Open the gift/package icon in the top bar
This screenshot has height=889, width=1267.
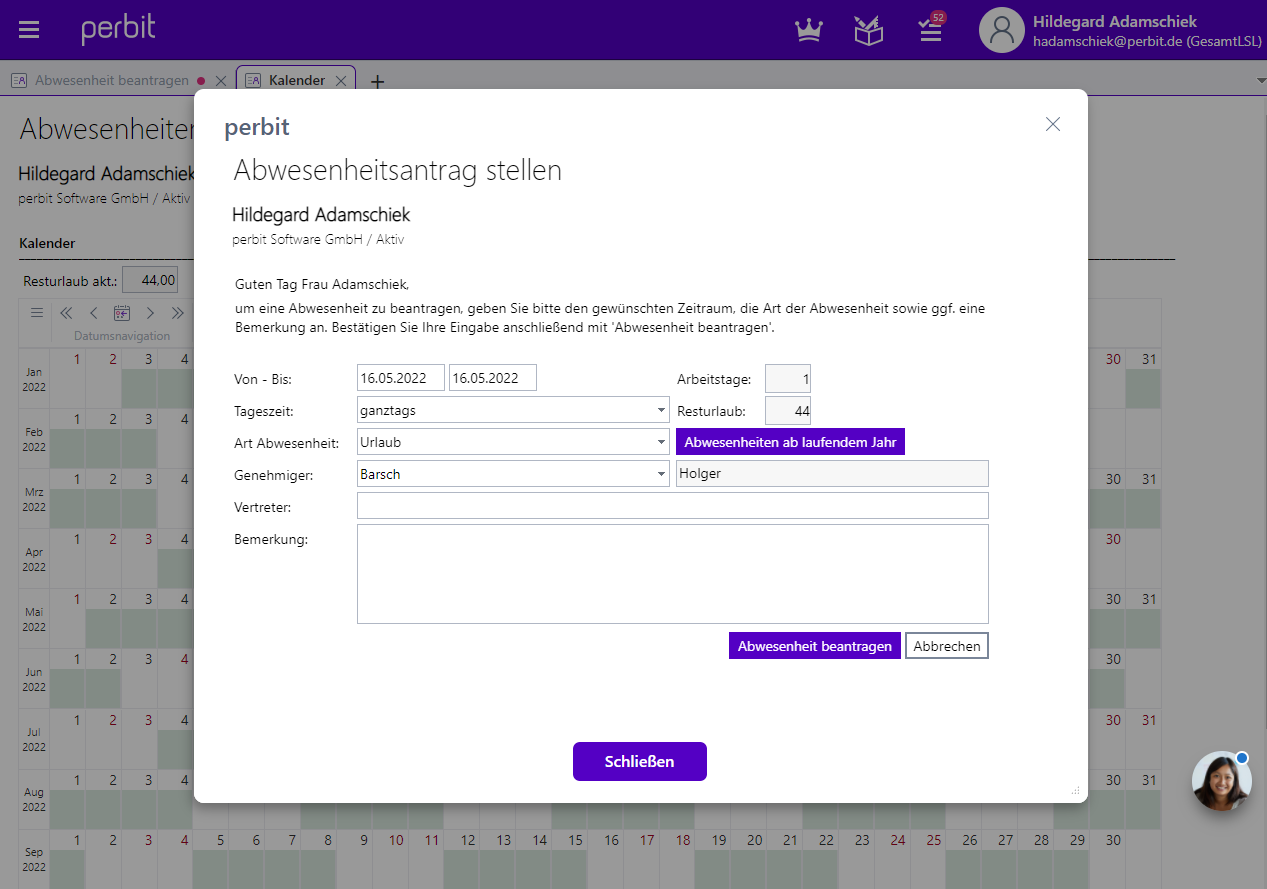tap(868, 30)
